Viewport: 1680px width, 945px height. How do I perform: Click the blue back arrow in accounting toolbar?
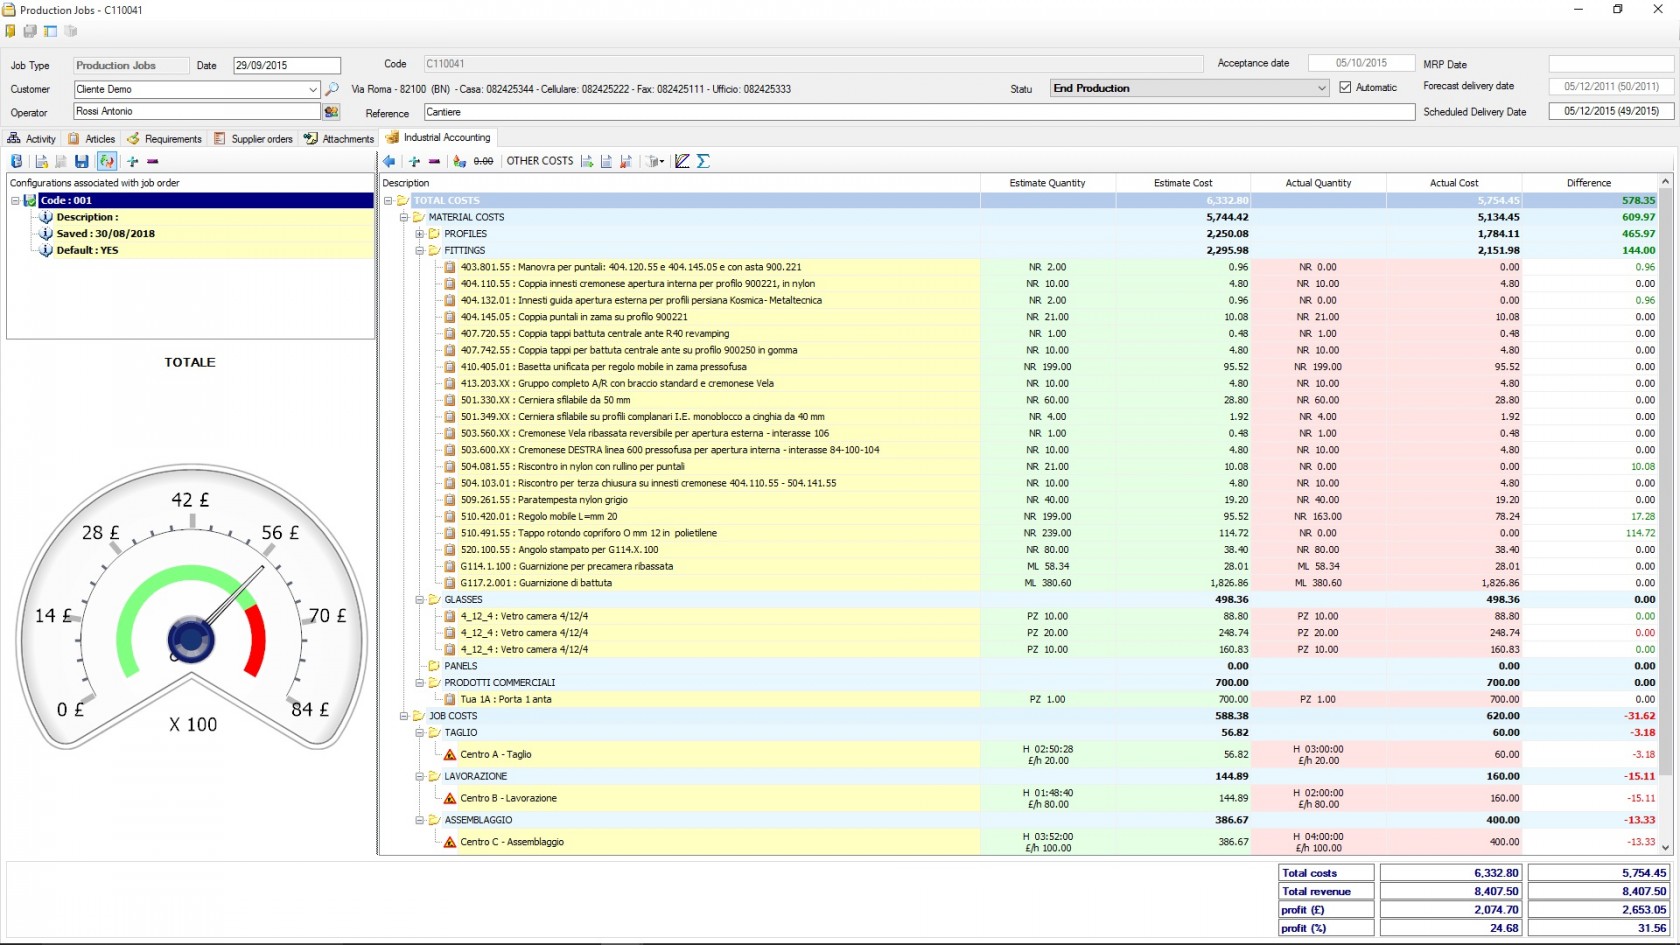pyautogui.click(x=389, y=161)
